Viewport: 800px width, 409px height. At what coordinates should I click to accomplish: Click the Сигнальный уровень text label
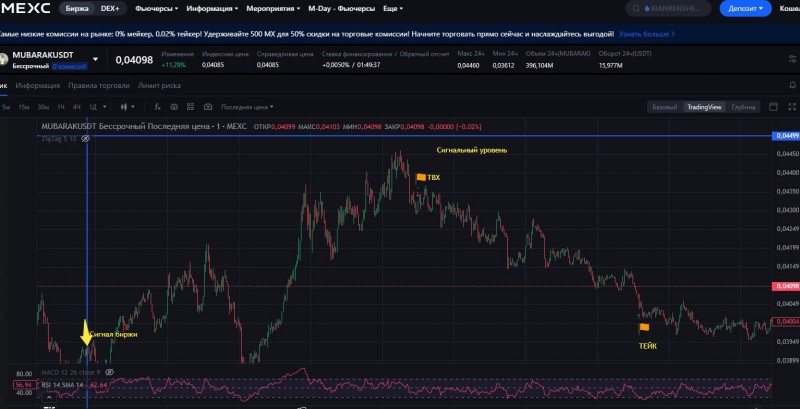(471, 150)
